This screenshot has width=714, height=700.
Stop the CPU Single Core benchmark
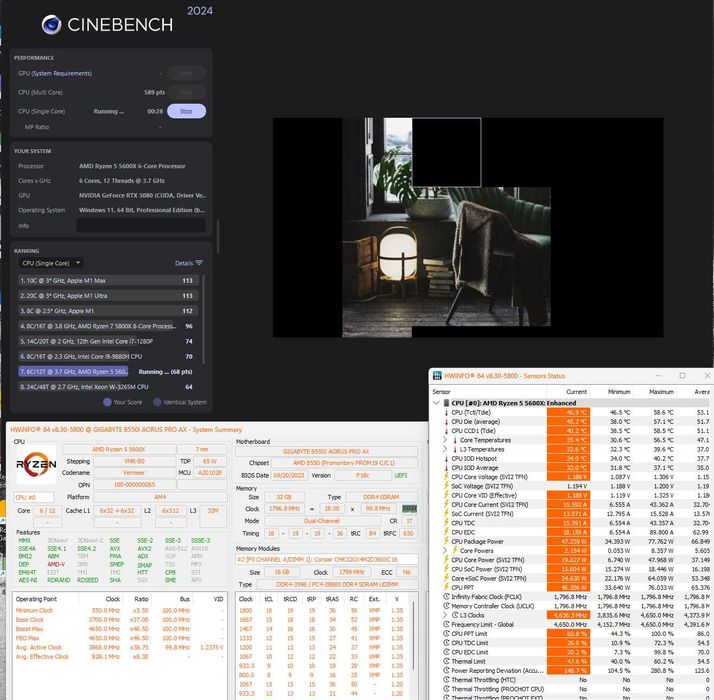point(186,111)
